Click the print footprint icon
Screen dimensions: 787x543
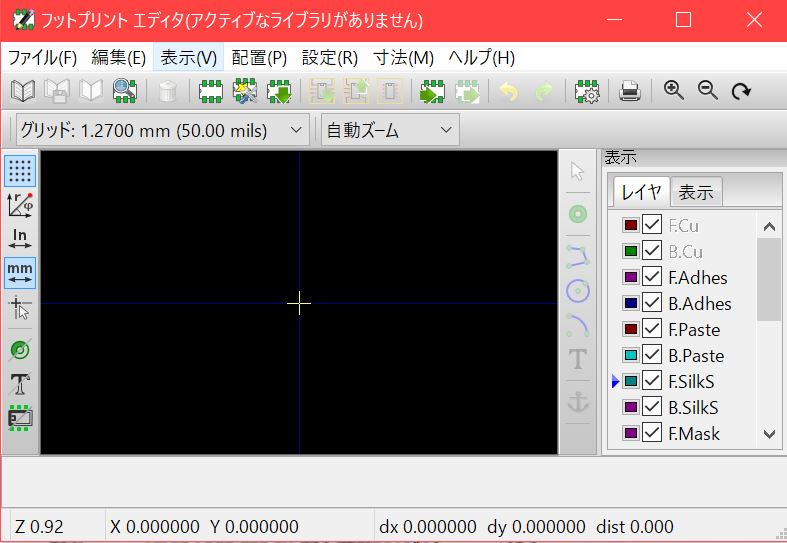click(629, 91)
